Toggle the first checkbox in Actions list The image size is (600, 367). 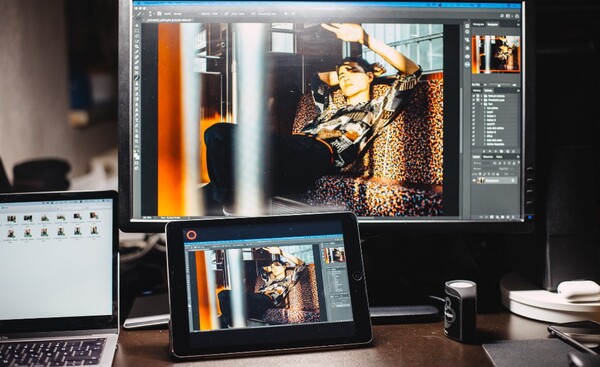click(x=473, y=96)
